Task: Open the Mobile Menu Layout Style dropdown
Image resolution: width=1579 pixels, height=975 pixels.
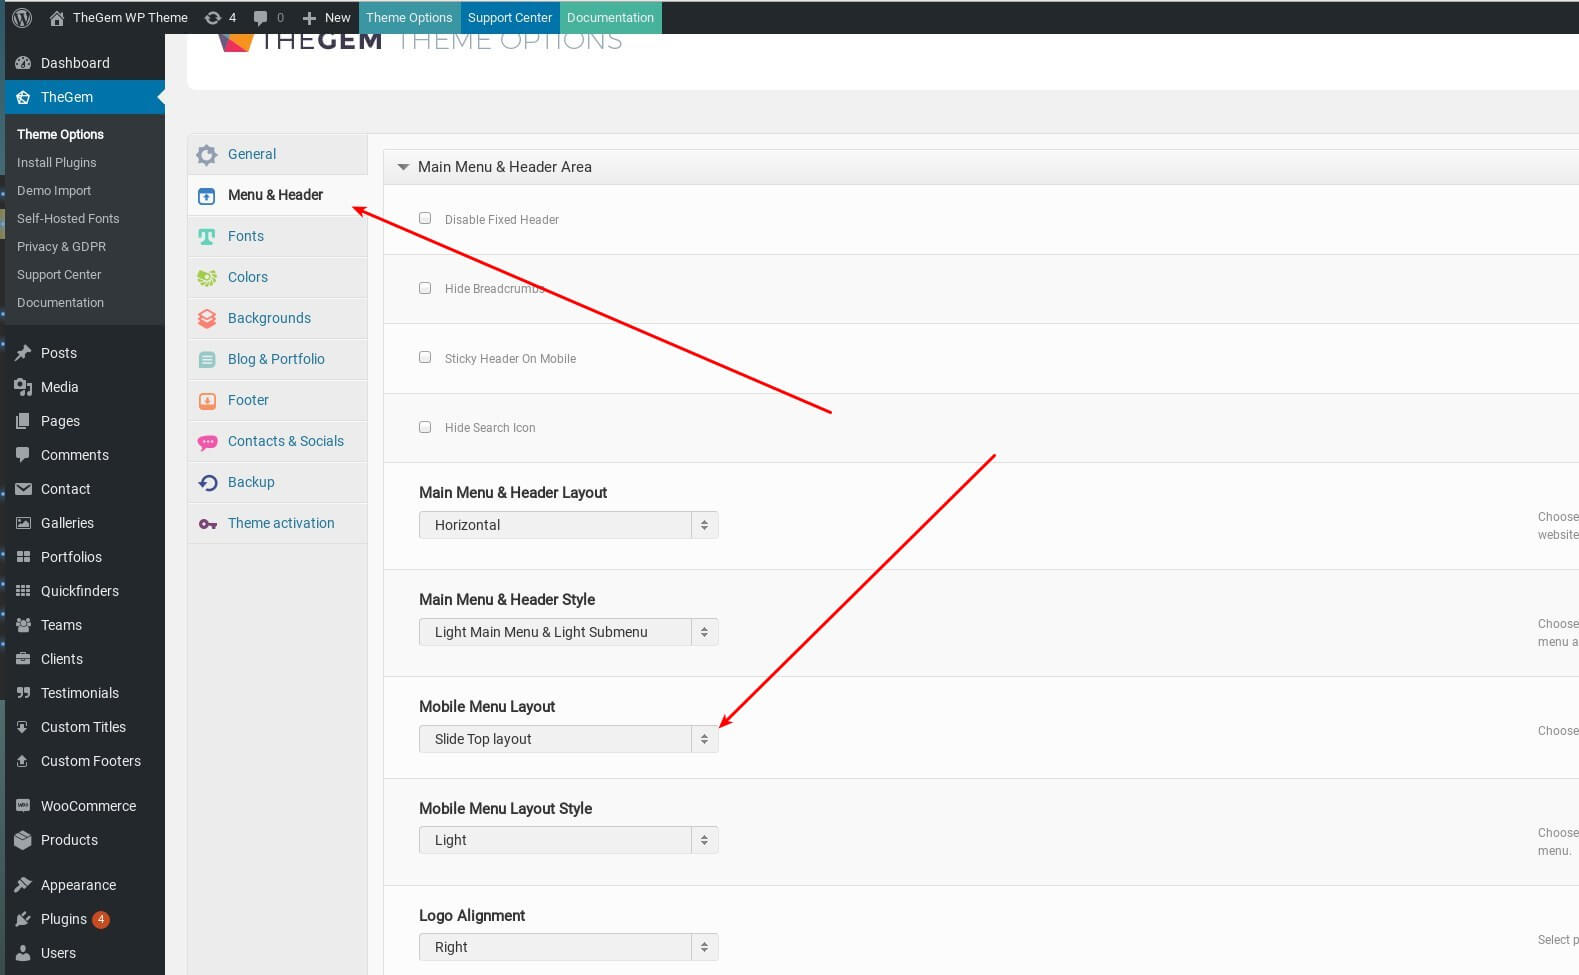Action: pos(568,840)
